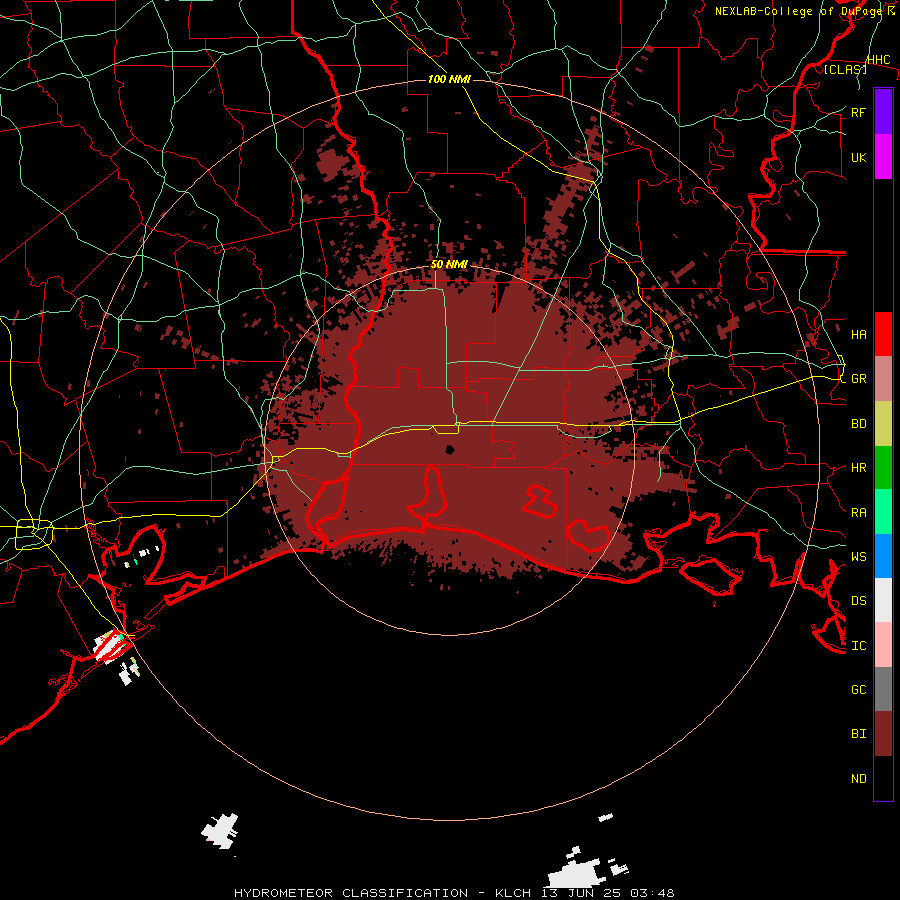The image size is (900, 900).
Task: Click the "13 JUN 25" date text
Action: 581,893
